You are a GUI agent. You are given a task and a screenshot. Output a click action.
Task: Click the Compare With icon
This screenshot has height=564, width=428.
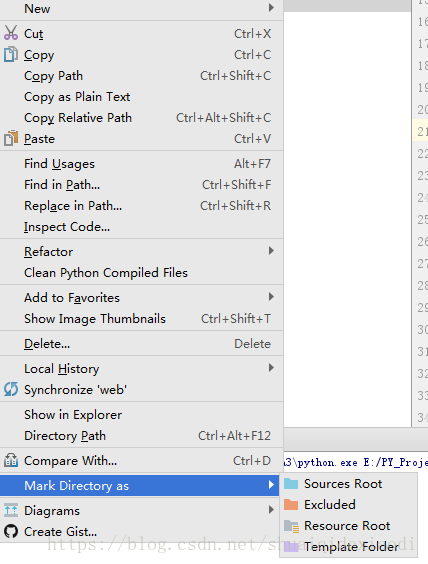coord(11,460)
